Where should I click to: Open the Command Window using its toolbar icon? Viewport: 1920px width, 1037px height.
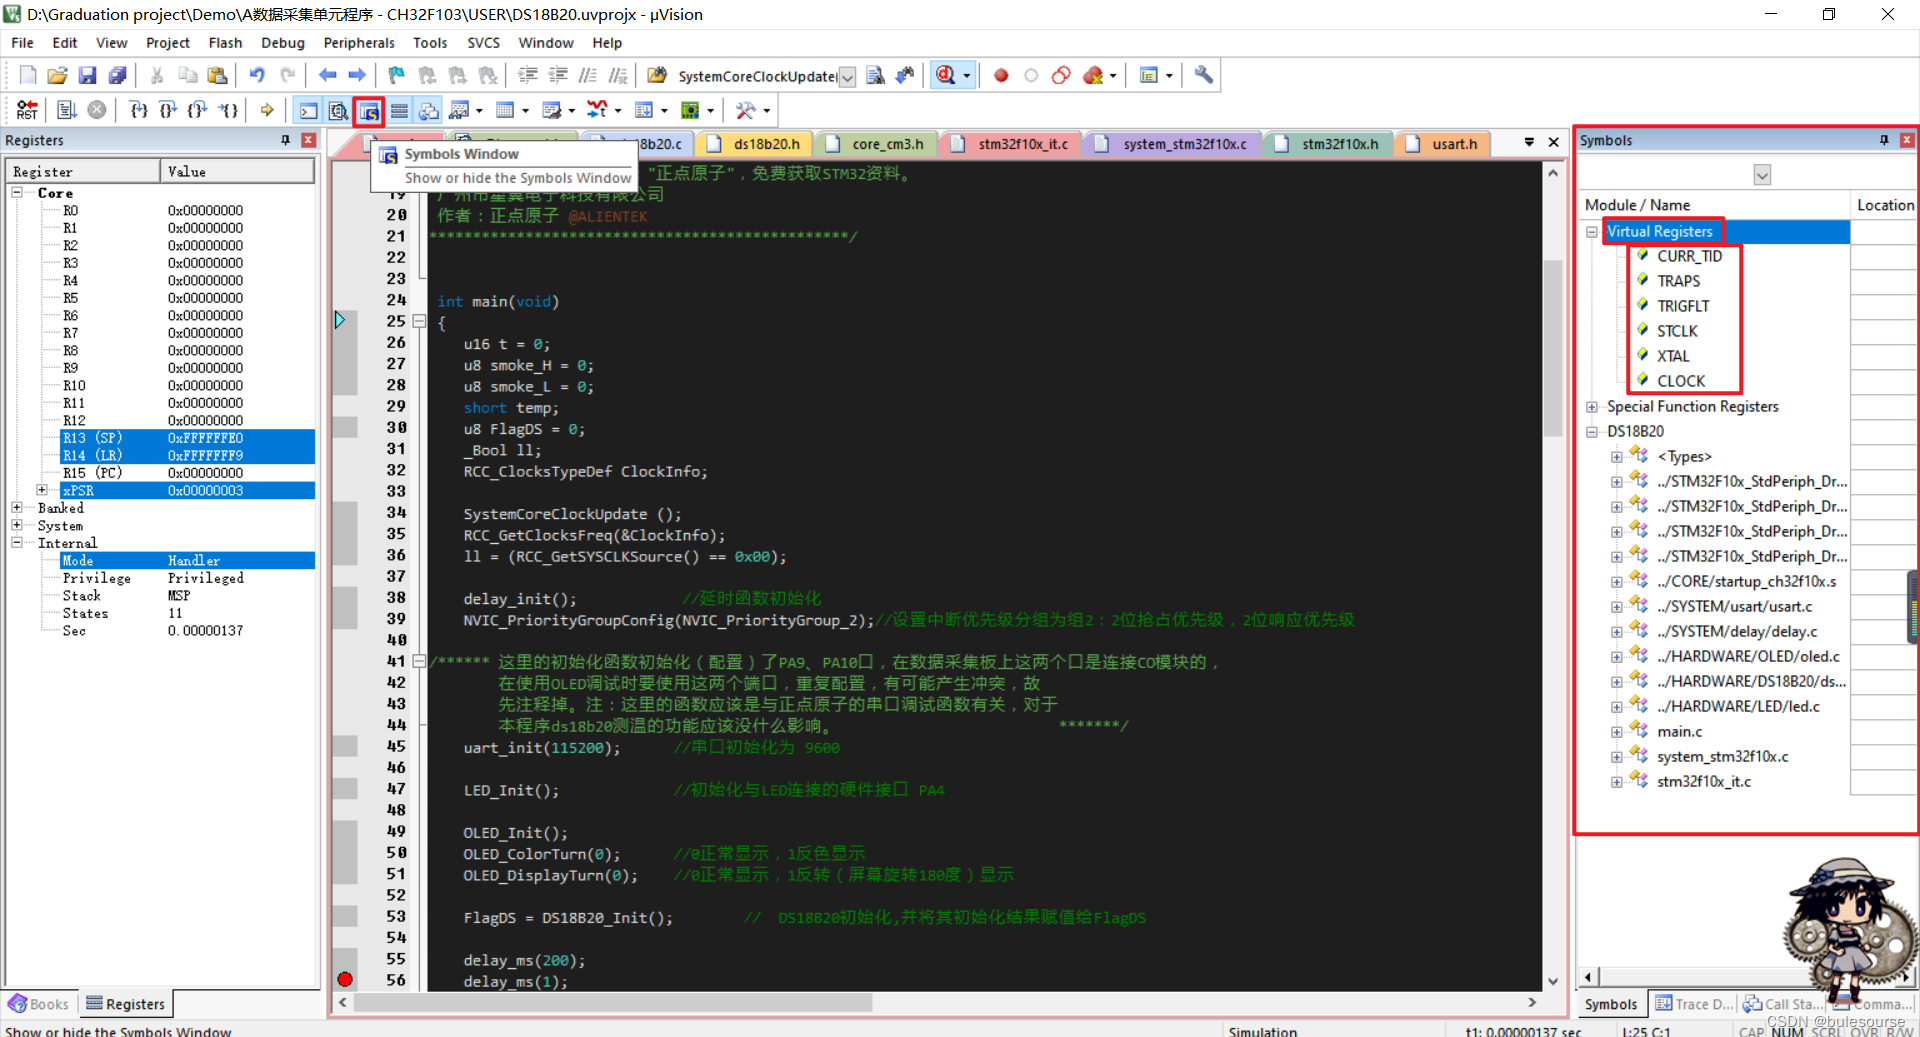pos(307,110)
